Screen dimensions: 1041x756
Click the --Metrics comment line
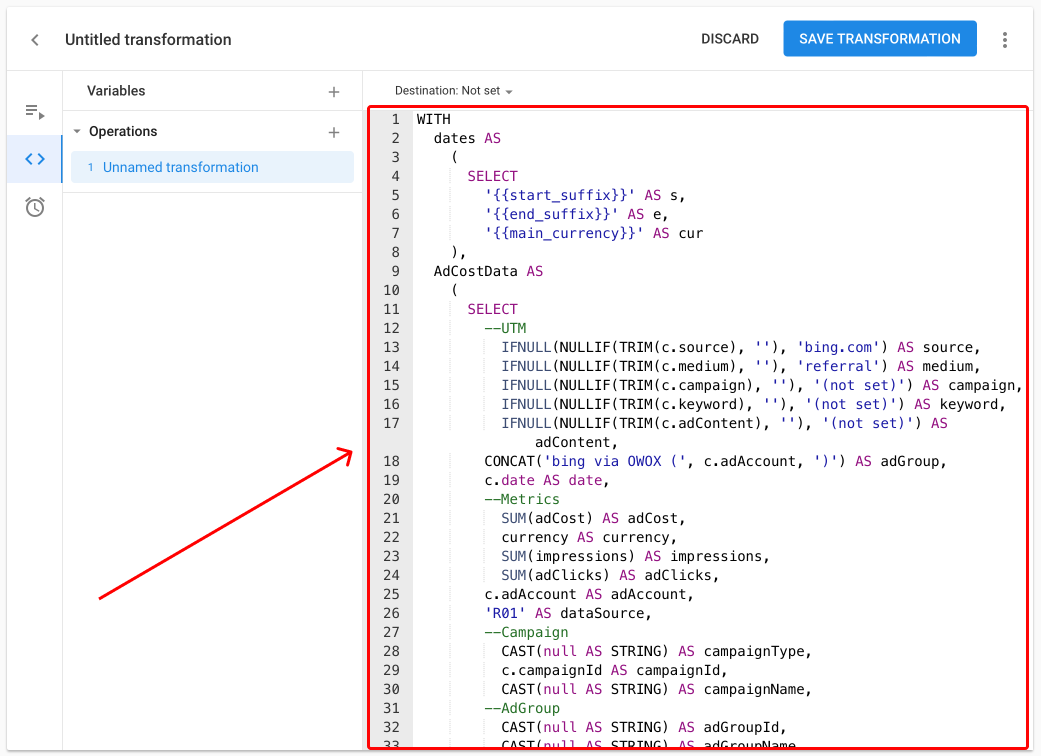tap(522, 499)
